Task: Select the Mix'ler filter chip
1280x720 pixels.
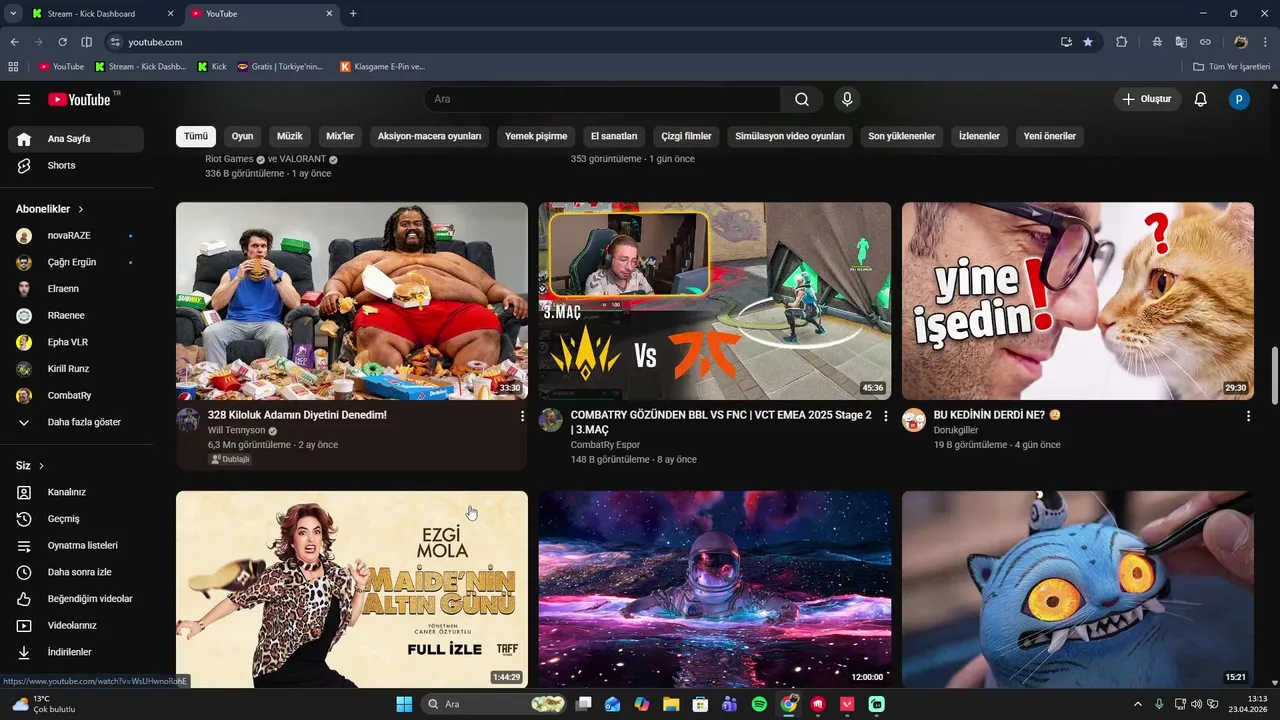Action: point(340,136)
